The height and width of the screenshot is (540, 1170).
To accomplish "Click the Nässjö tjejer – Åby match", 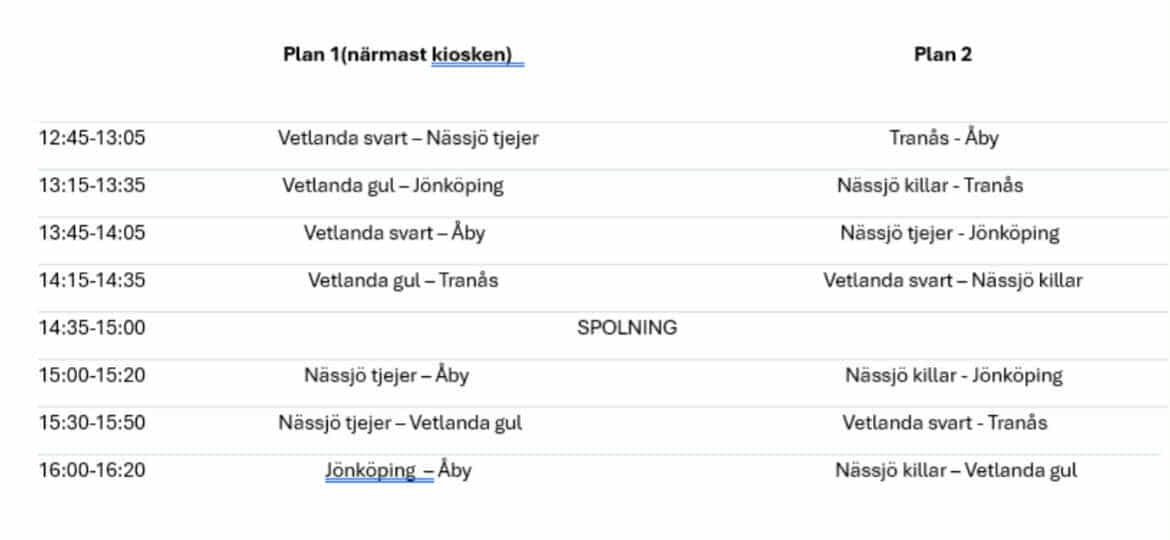I will 386,376.
